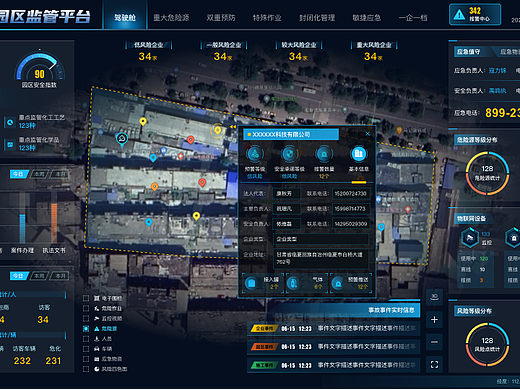Click the 一般风险企业 34 statistic
520x390 pixels.
click(223, 51)
